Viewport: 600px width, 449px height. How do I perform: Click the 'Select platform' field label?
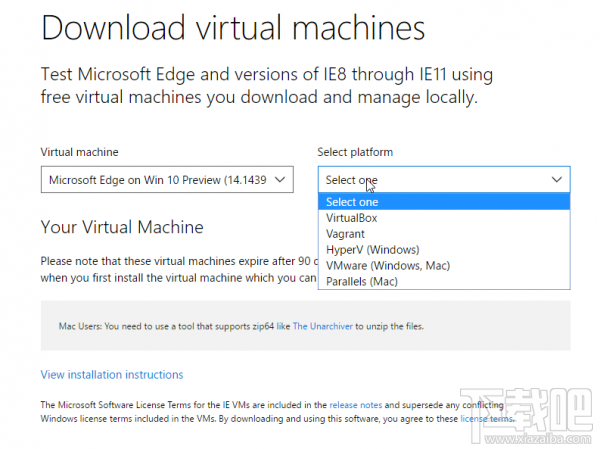355,152
